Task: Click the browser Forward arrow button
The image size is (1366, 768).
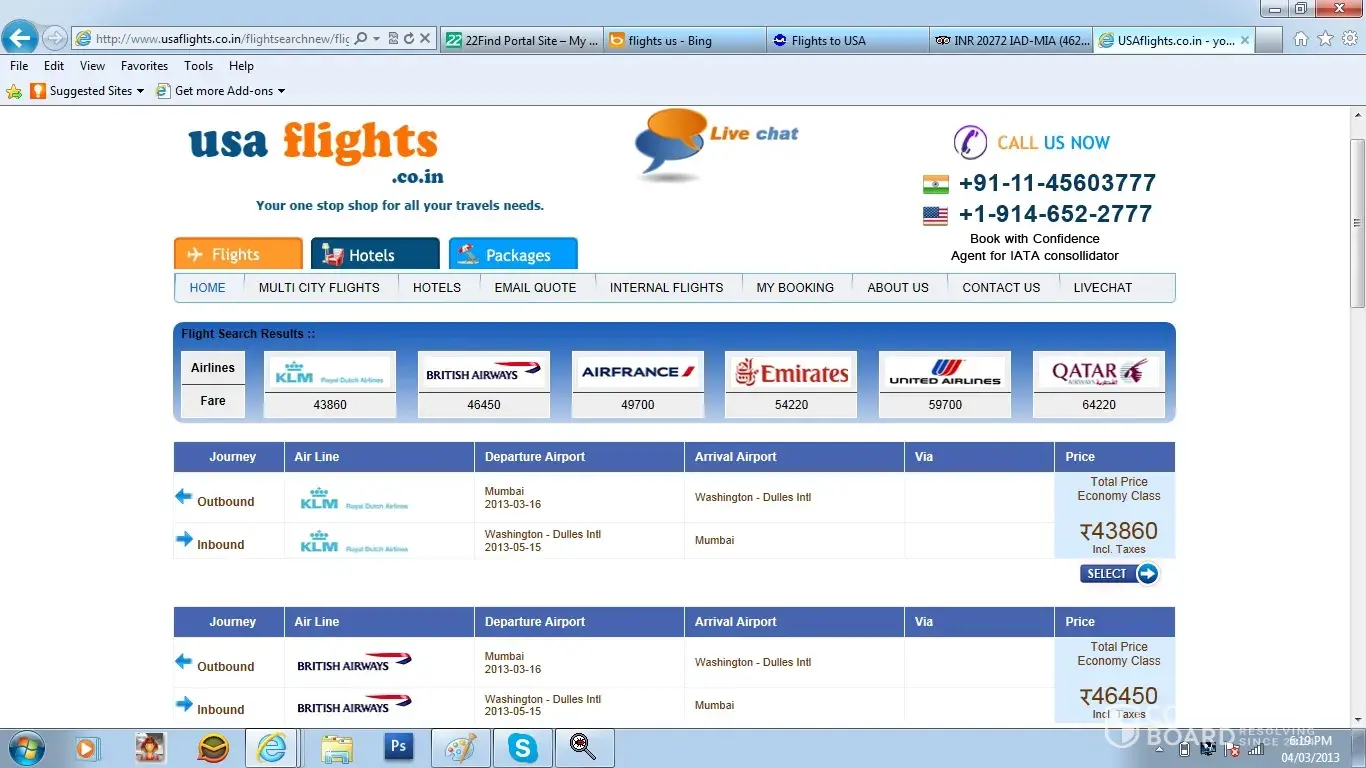Action: [x=55, y=39]
